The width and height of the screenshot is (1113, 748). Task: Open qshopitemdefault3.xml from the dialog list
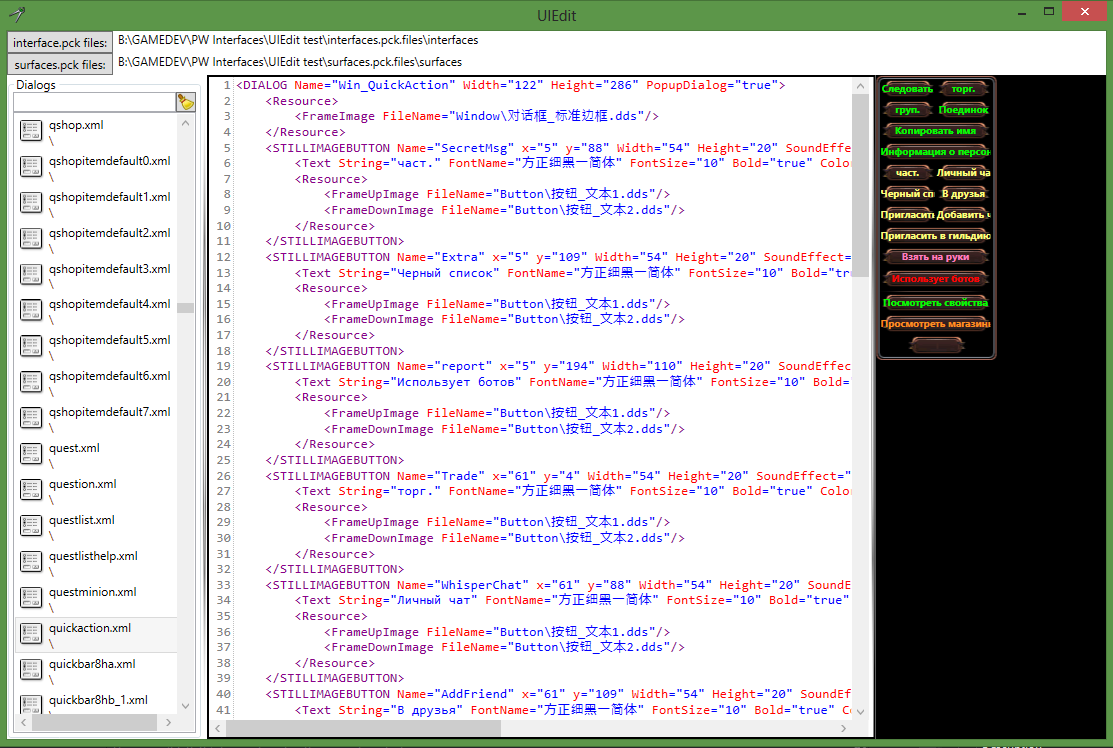click(x=109, y=269)
